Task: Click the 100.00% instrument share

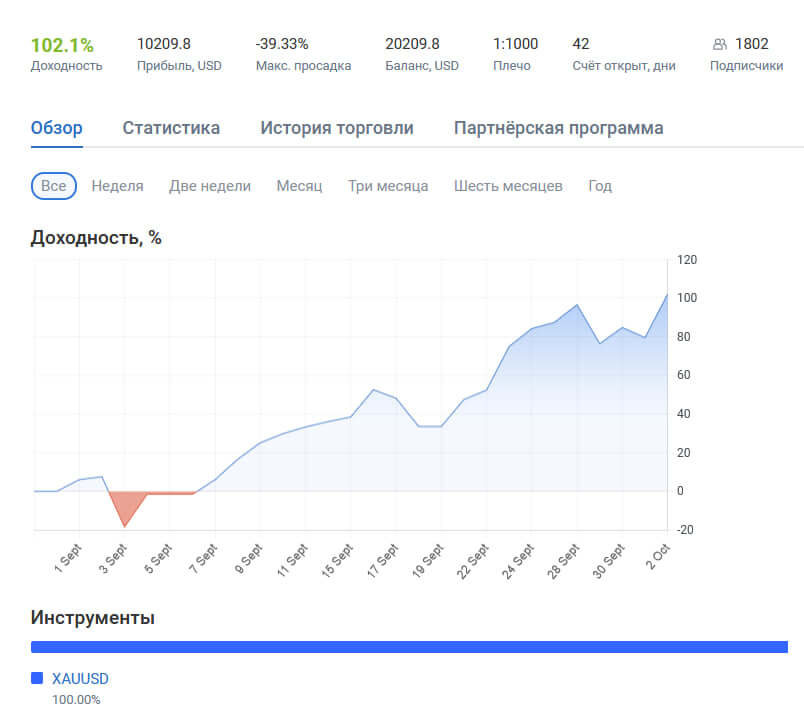Action: 76,700
